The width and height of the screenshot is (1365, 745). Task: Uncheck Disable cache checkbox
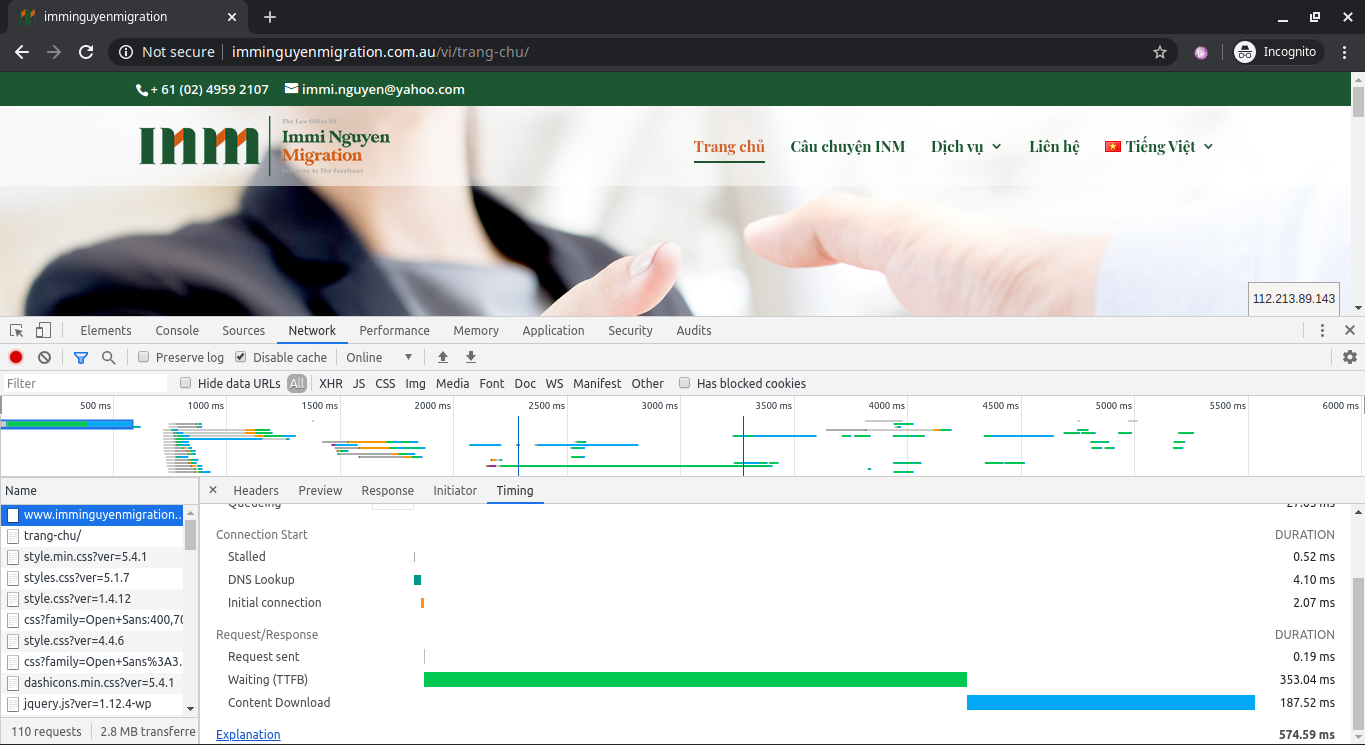pyautogui.click(x=241, y=357)
